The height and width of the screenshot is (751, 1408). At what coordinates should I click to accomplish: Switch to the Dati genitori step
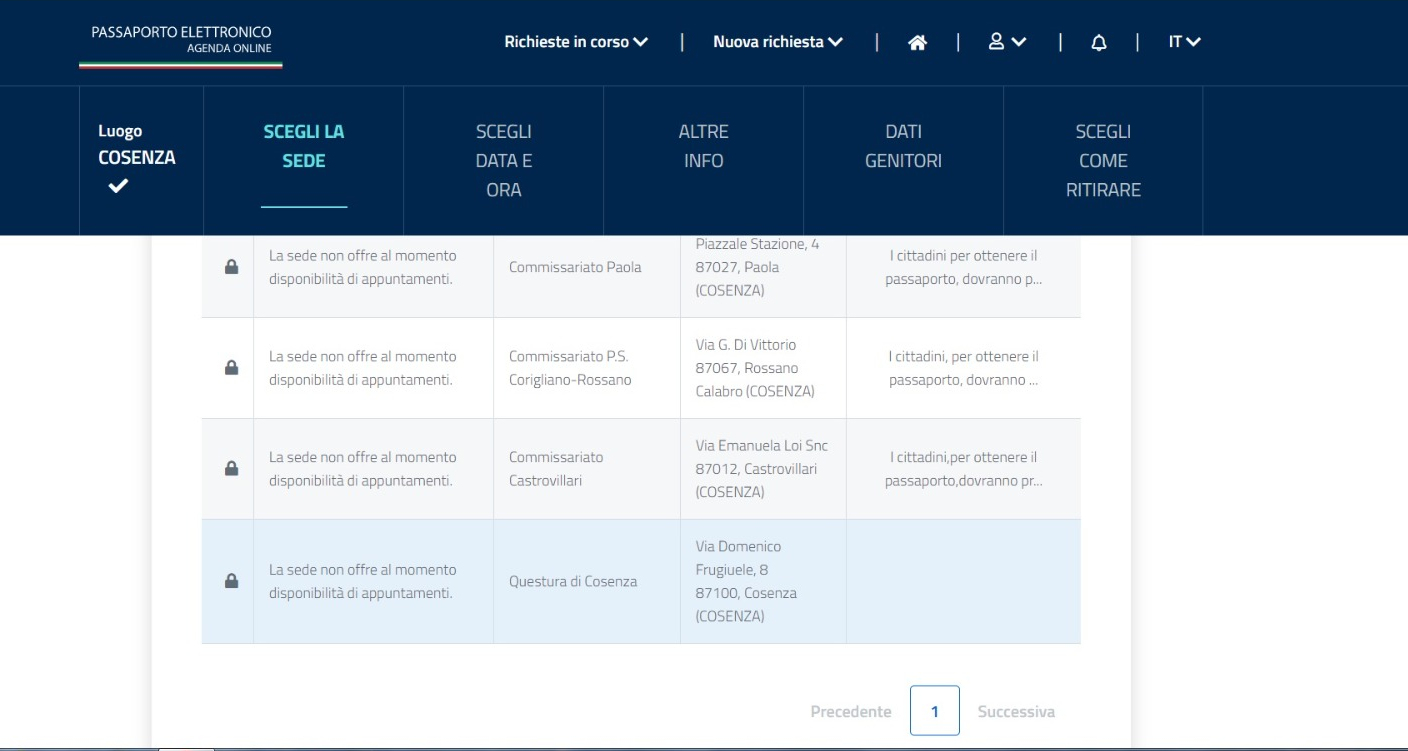[903, 146]
